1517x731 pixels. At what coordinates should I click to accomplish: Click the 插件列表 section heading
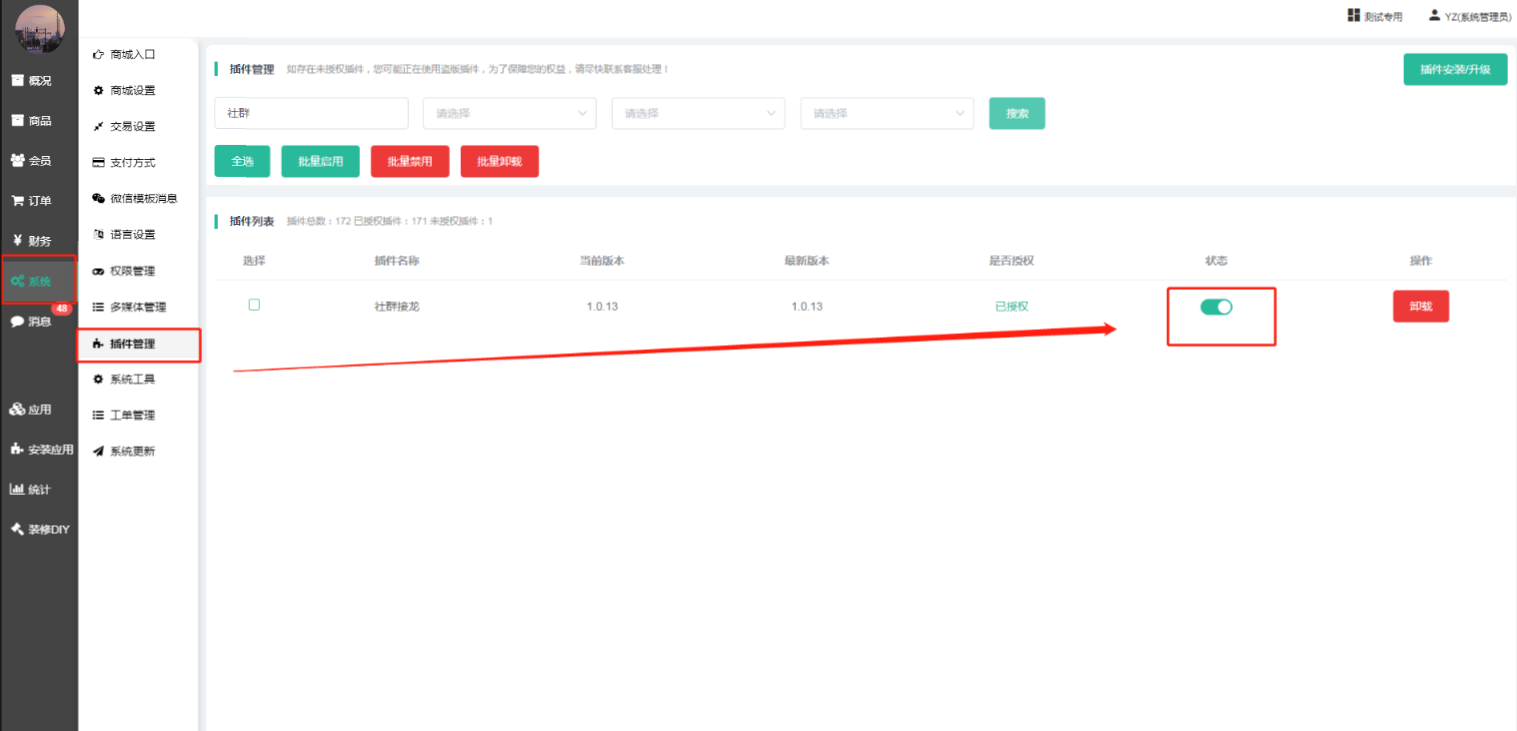tap(252, 221)
